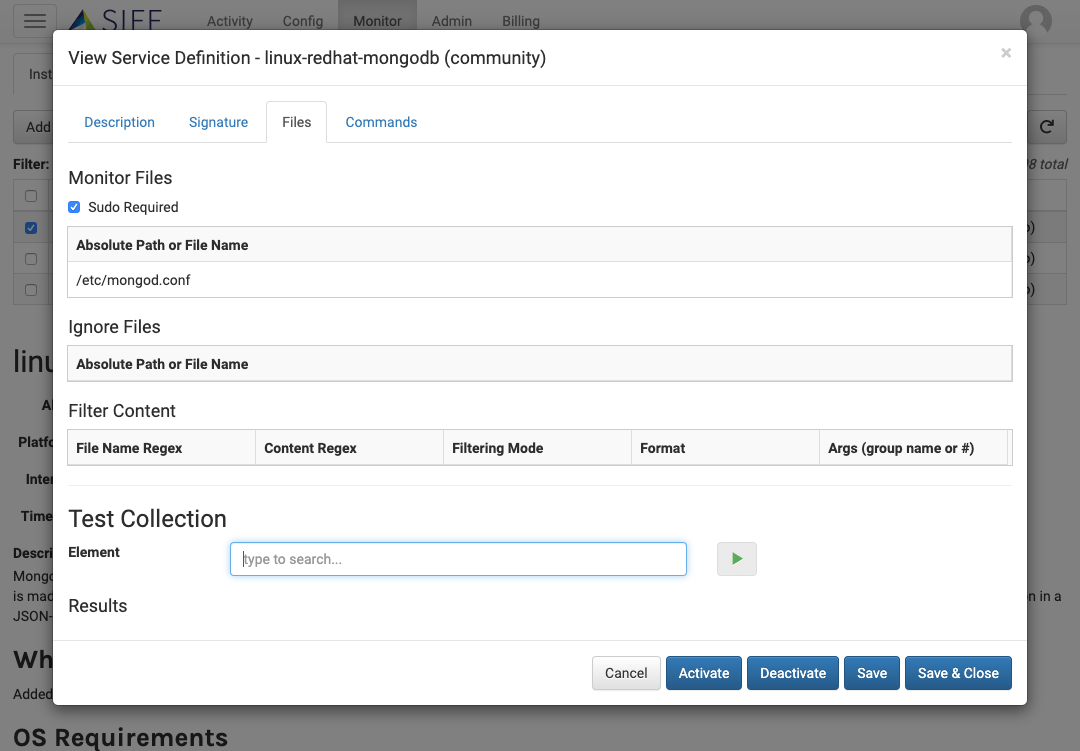Click Ignore Files Absolute Path header
The height and width of the screenshot is (751, 1080).
pos(540,364)
